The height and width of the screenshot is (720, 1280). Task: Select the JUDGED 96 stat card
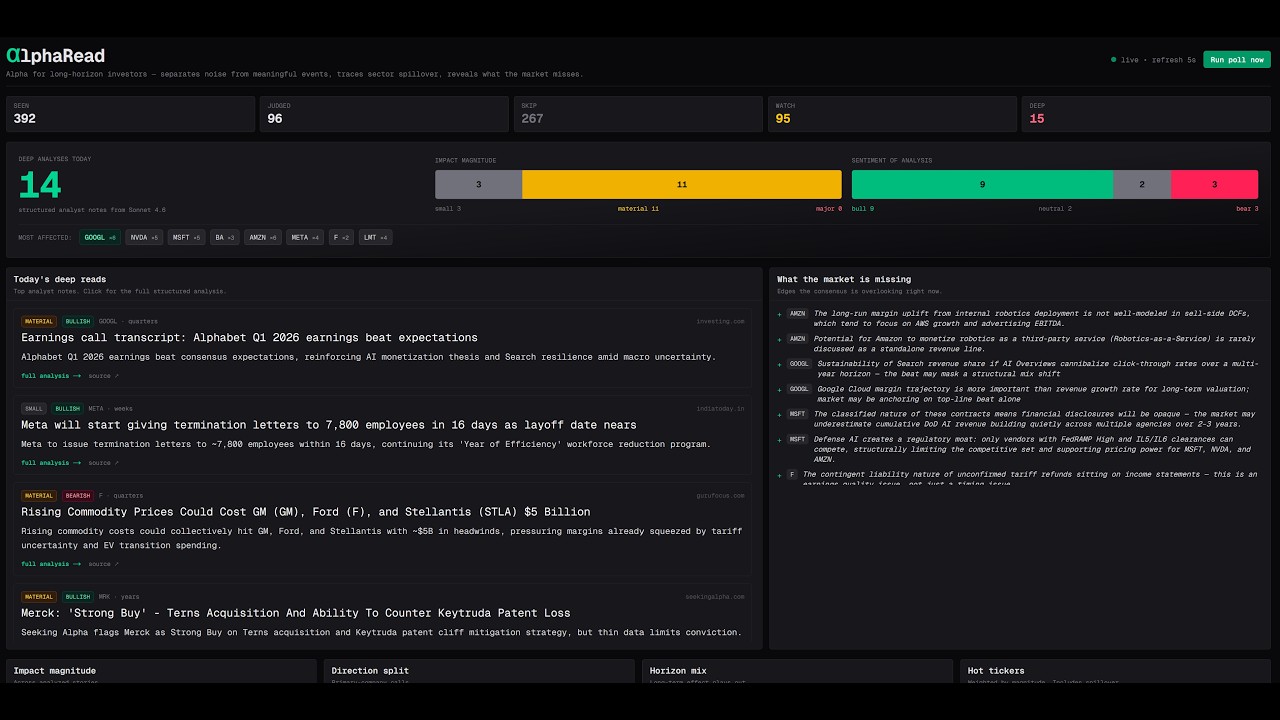384,114
